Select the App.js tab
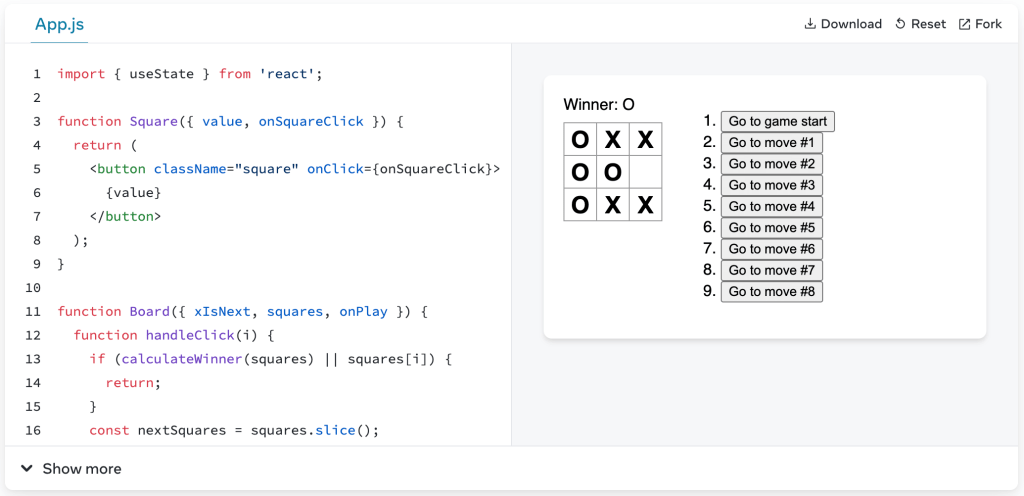 click(x=59, y=25)
